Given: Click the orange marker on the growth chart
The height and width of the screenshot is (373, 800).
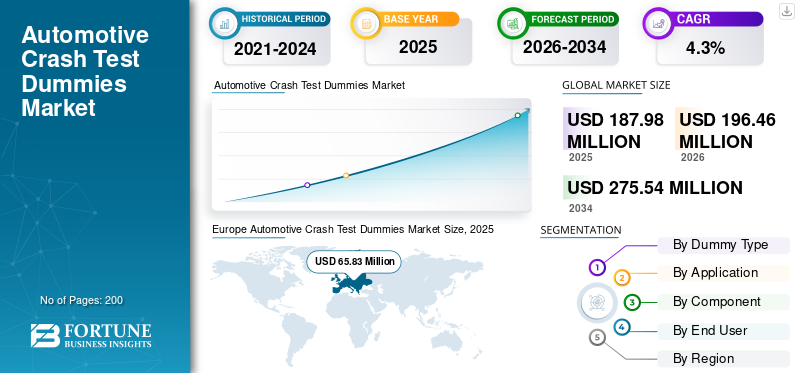Looking at the screenshot, I should tap(346, 176).
